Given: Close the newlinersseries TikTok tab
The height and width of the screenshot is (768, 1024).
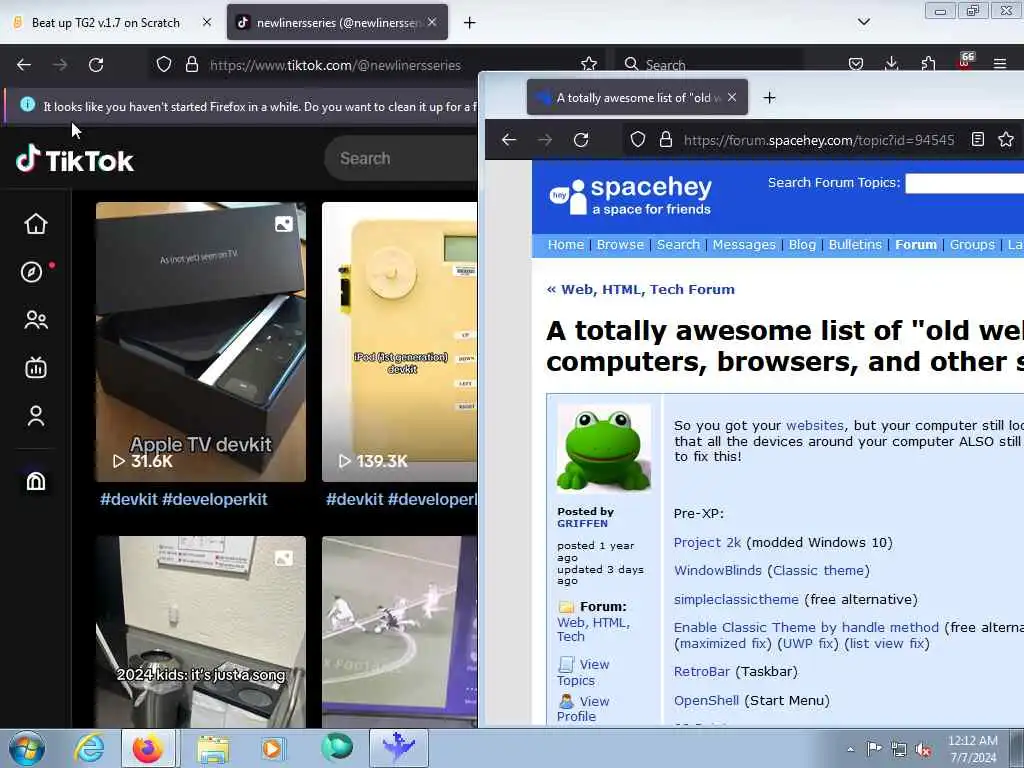Looking at the screenshot, I should [432, 22].
